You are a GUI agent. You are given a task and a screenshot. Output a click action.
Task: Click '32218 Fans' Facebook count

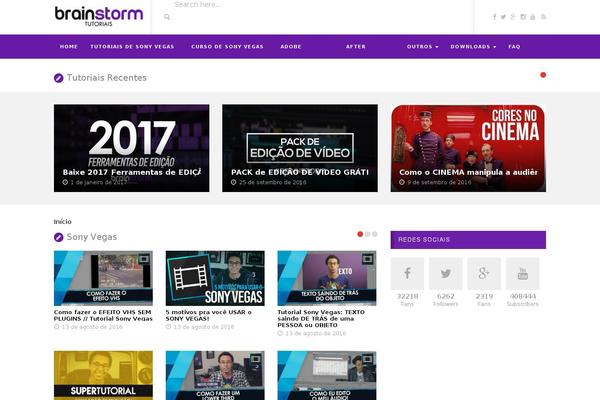[x=407, y=299]
